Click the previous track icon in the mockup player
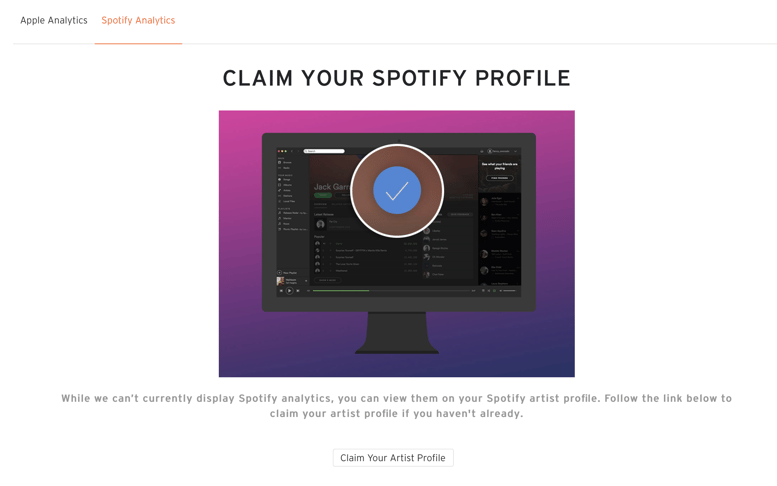The height and width of the screenshot is (486, 777). point(281,291)
